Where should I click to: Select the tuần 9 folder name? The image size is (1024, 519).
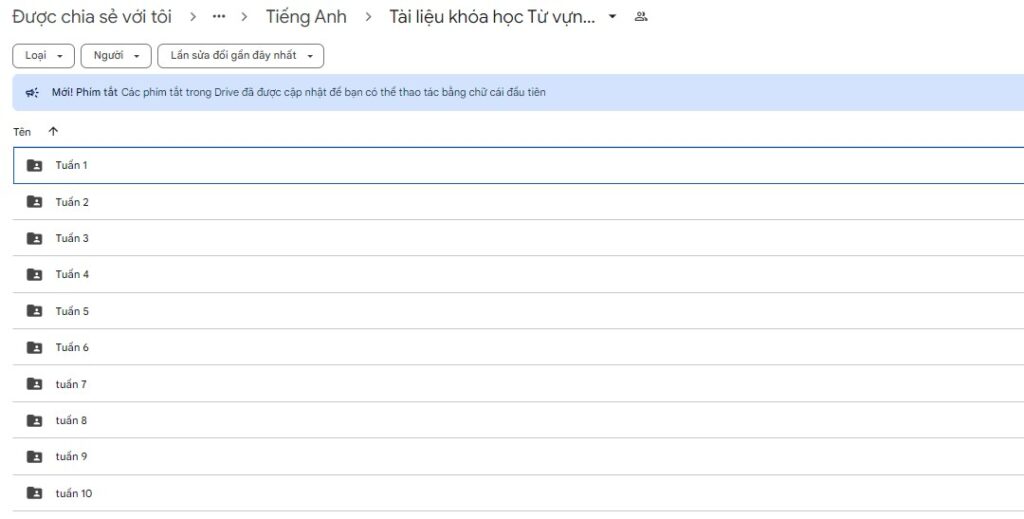[71, 456]
